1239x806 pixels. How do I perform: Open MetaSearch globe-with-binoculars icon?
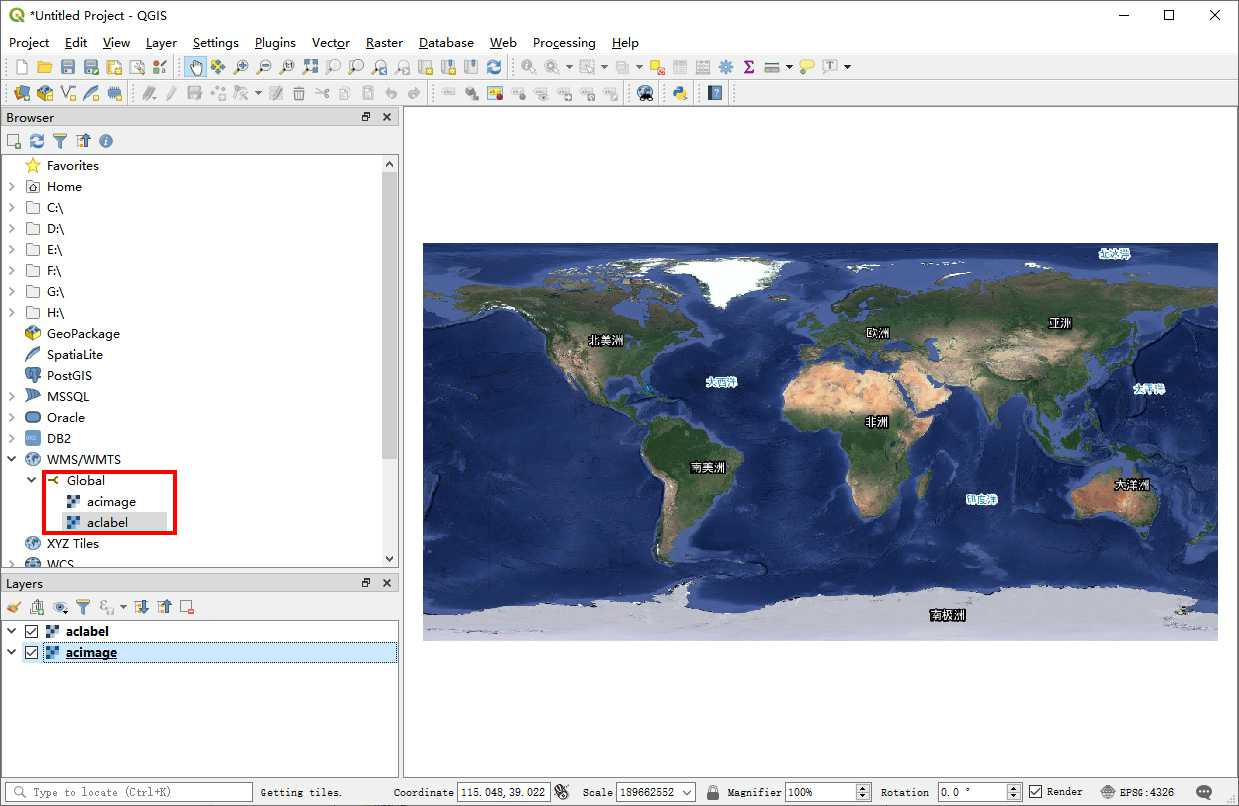pyautogui.click(x=645, y=93)
